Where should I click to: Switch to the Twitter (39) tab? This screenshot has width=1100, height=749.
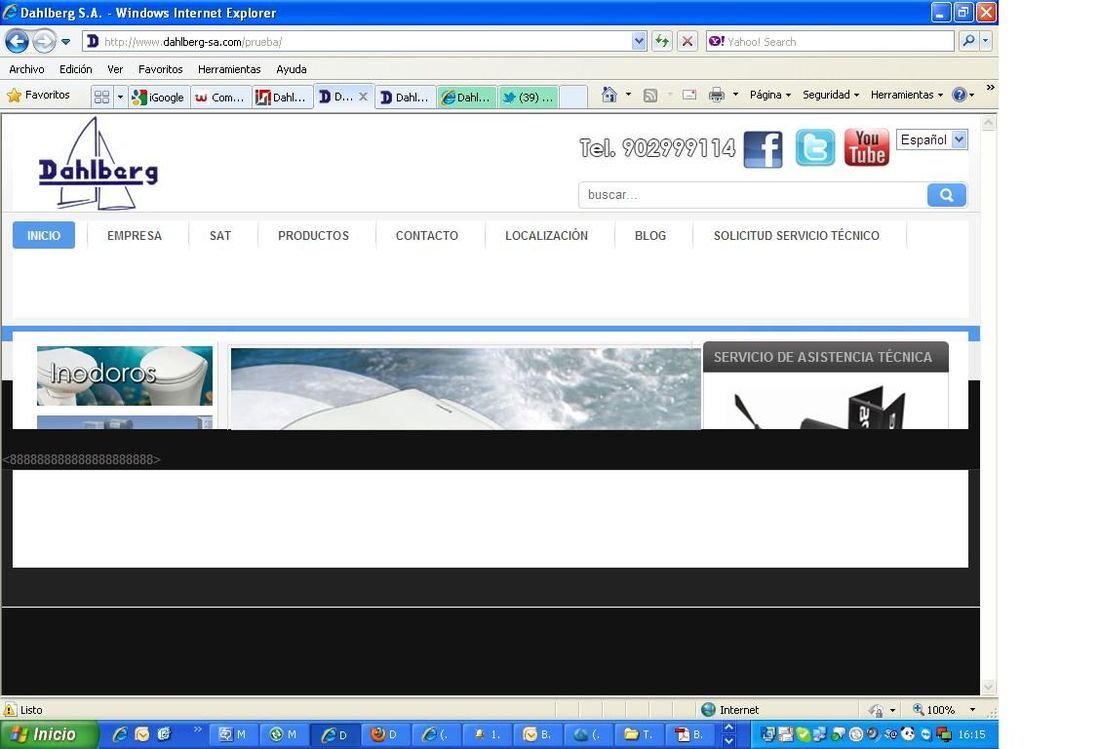click(x=529, y=97)
